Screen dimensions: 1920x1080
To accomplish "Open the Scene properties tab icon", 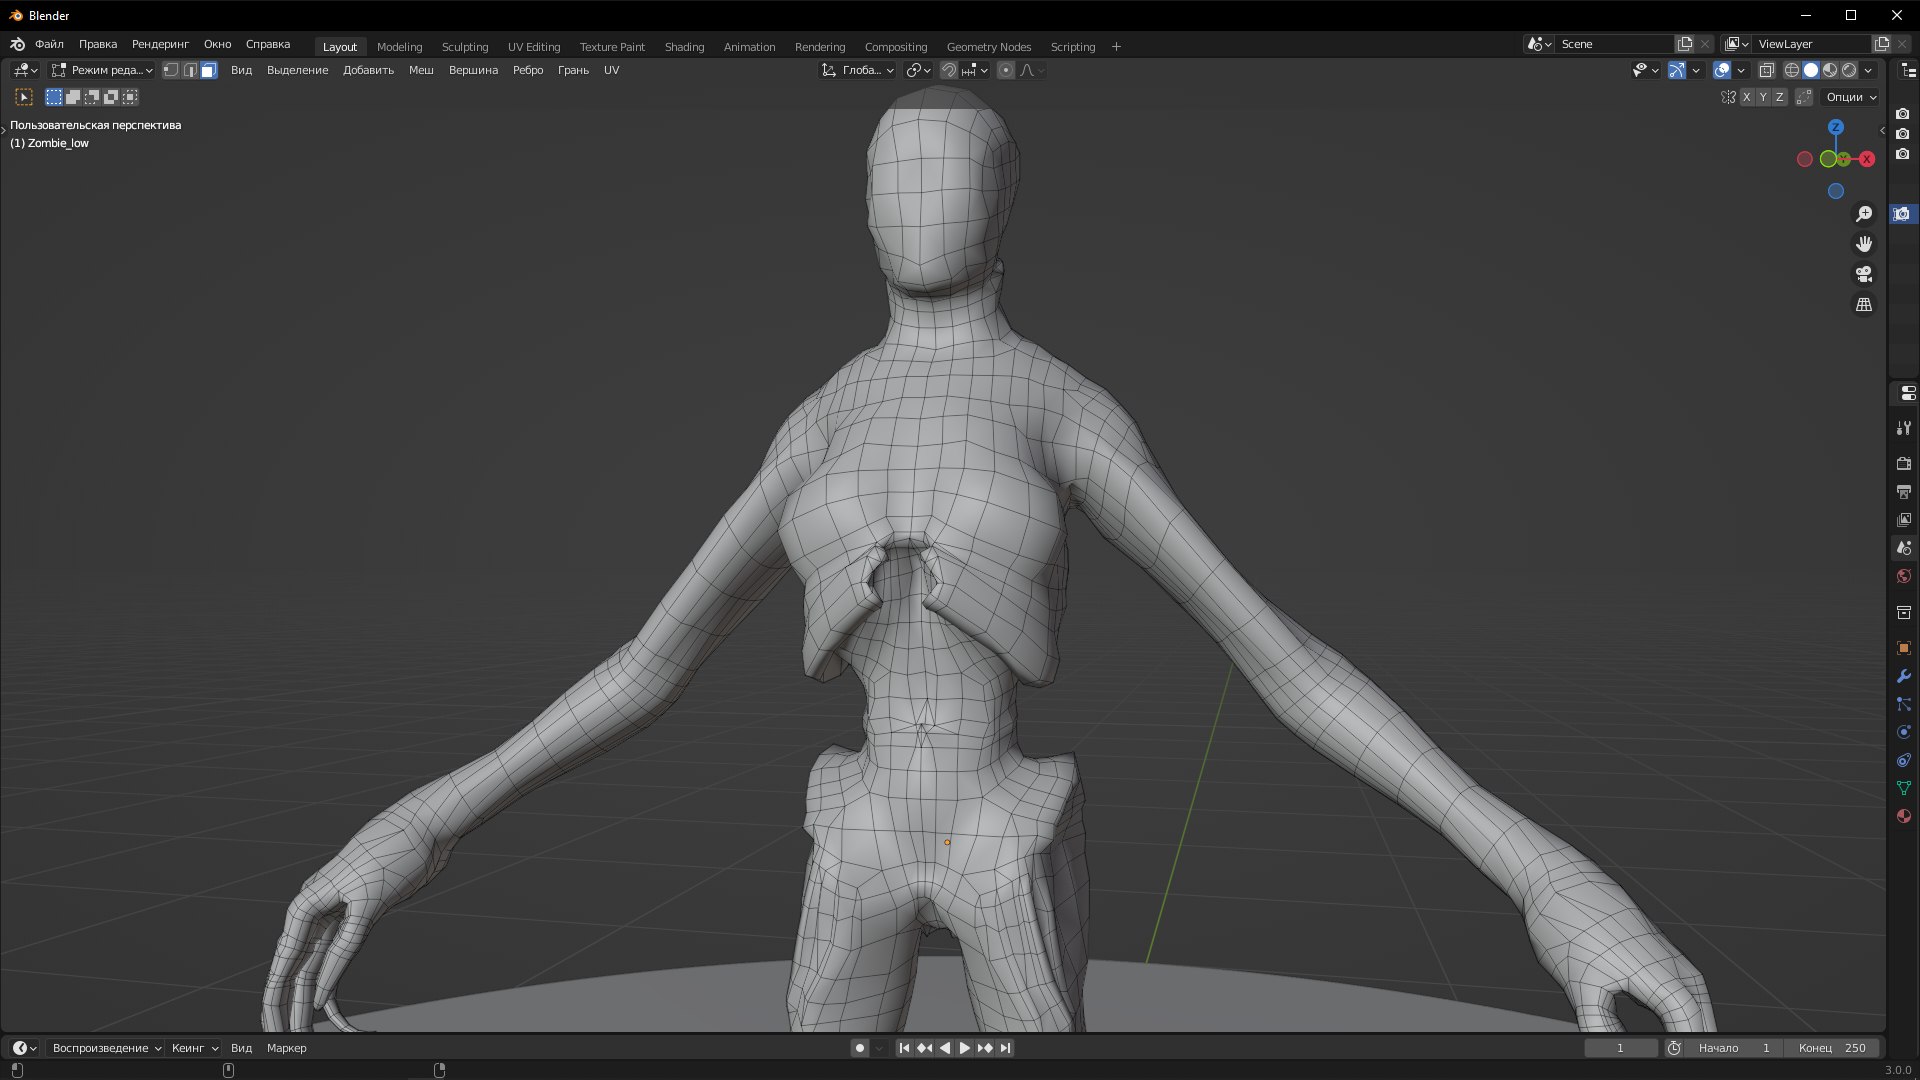I will [1904, 548].
